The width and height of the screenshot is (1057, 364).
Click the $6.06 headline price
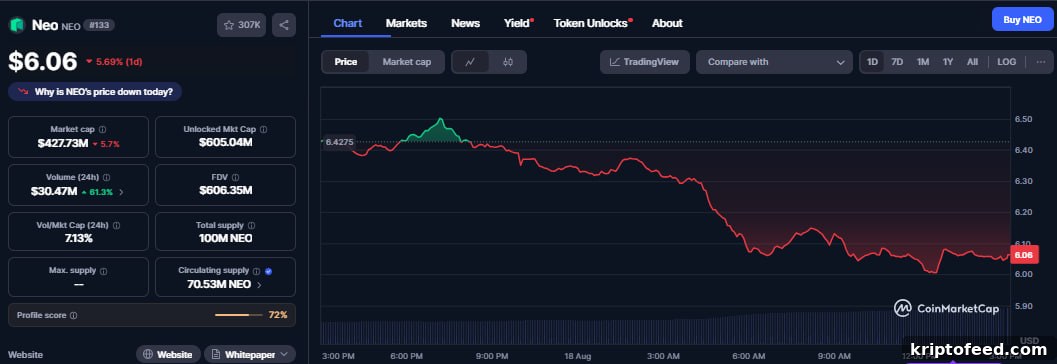coord(43,61)
